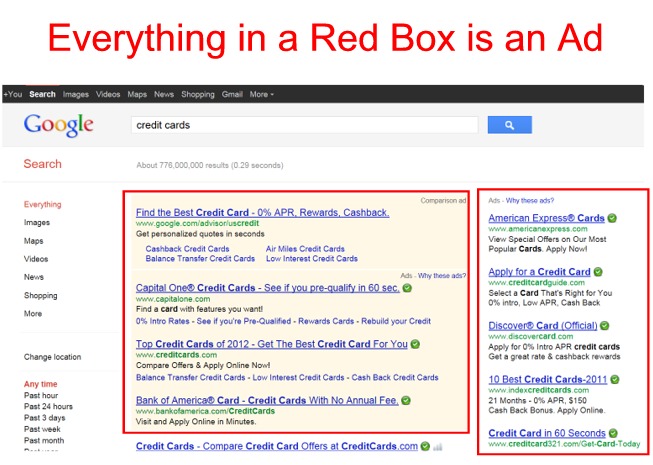653x465 pixels.
Task: Click green checkmark beside American Express Cards
Action: coord(612,218)
